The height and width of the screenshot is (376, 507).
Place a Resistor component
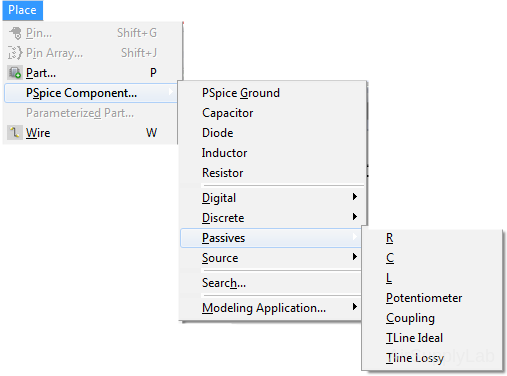click(272, 173)
